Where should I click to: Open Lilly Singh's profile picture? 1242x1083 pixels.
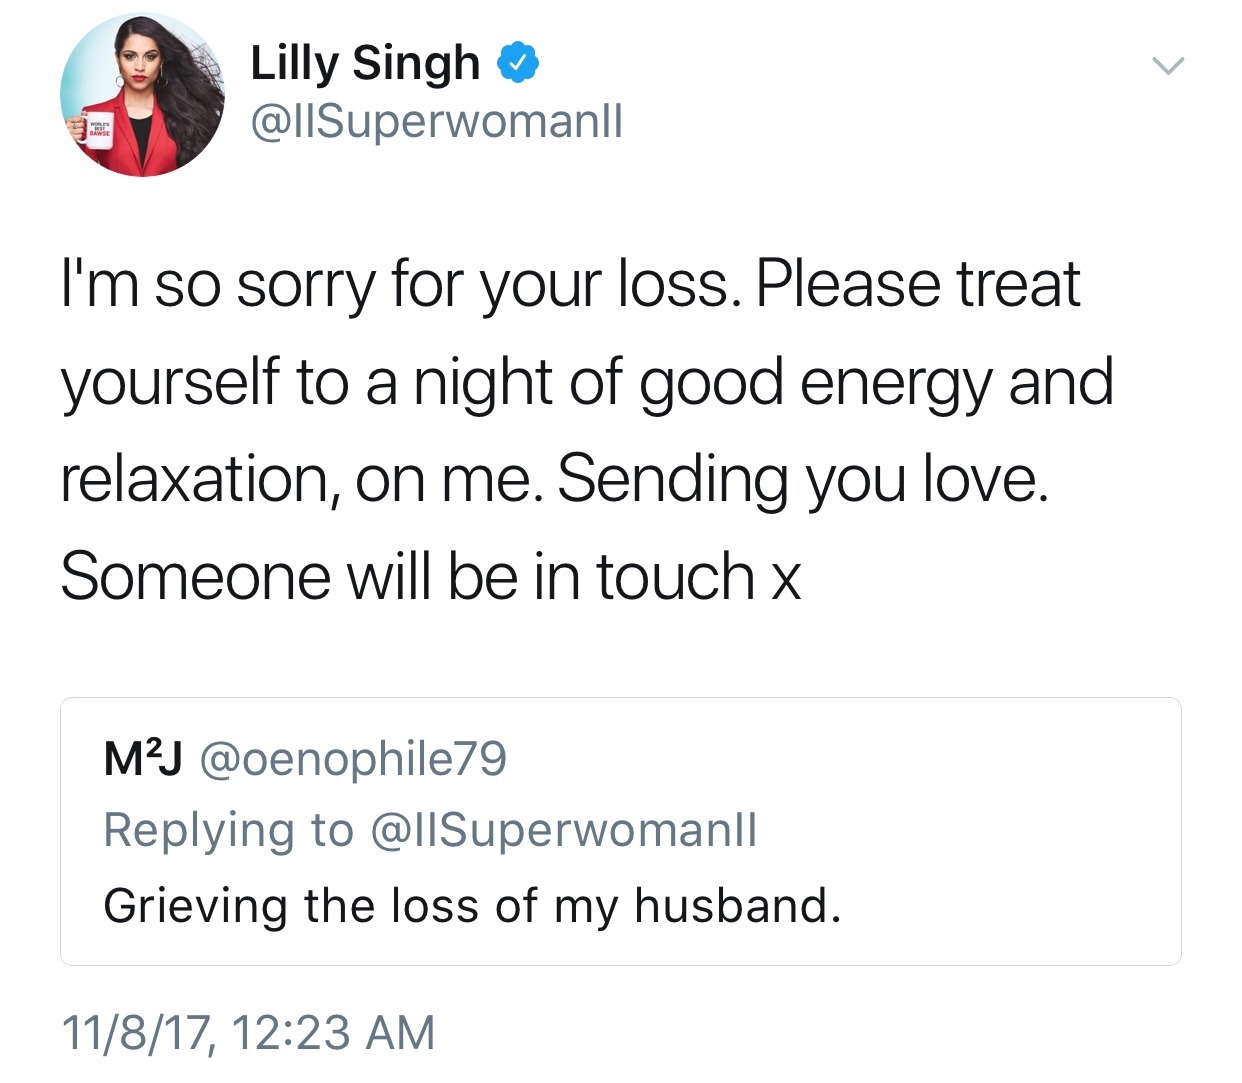click(143, 95)
